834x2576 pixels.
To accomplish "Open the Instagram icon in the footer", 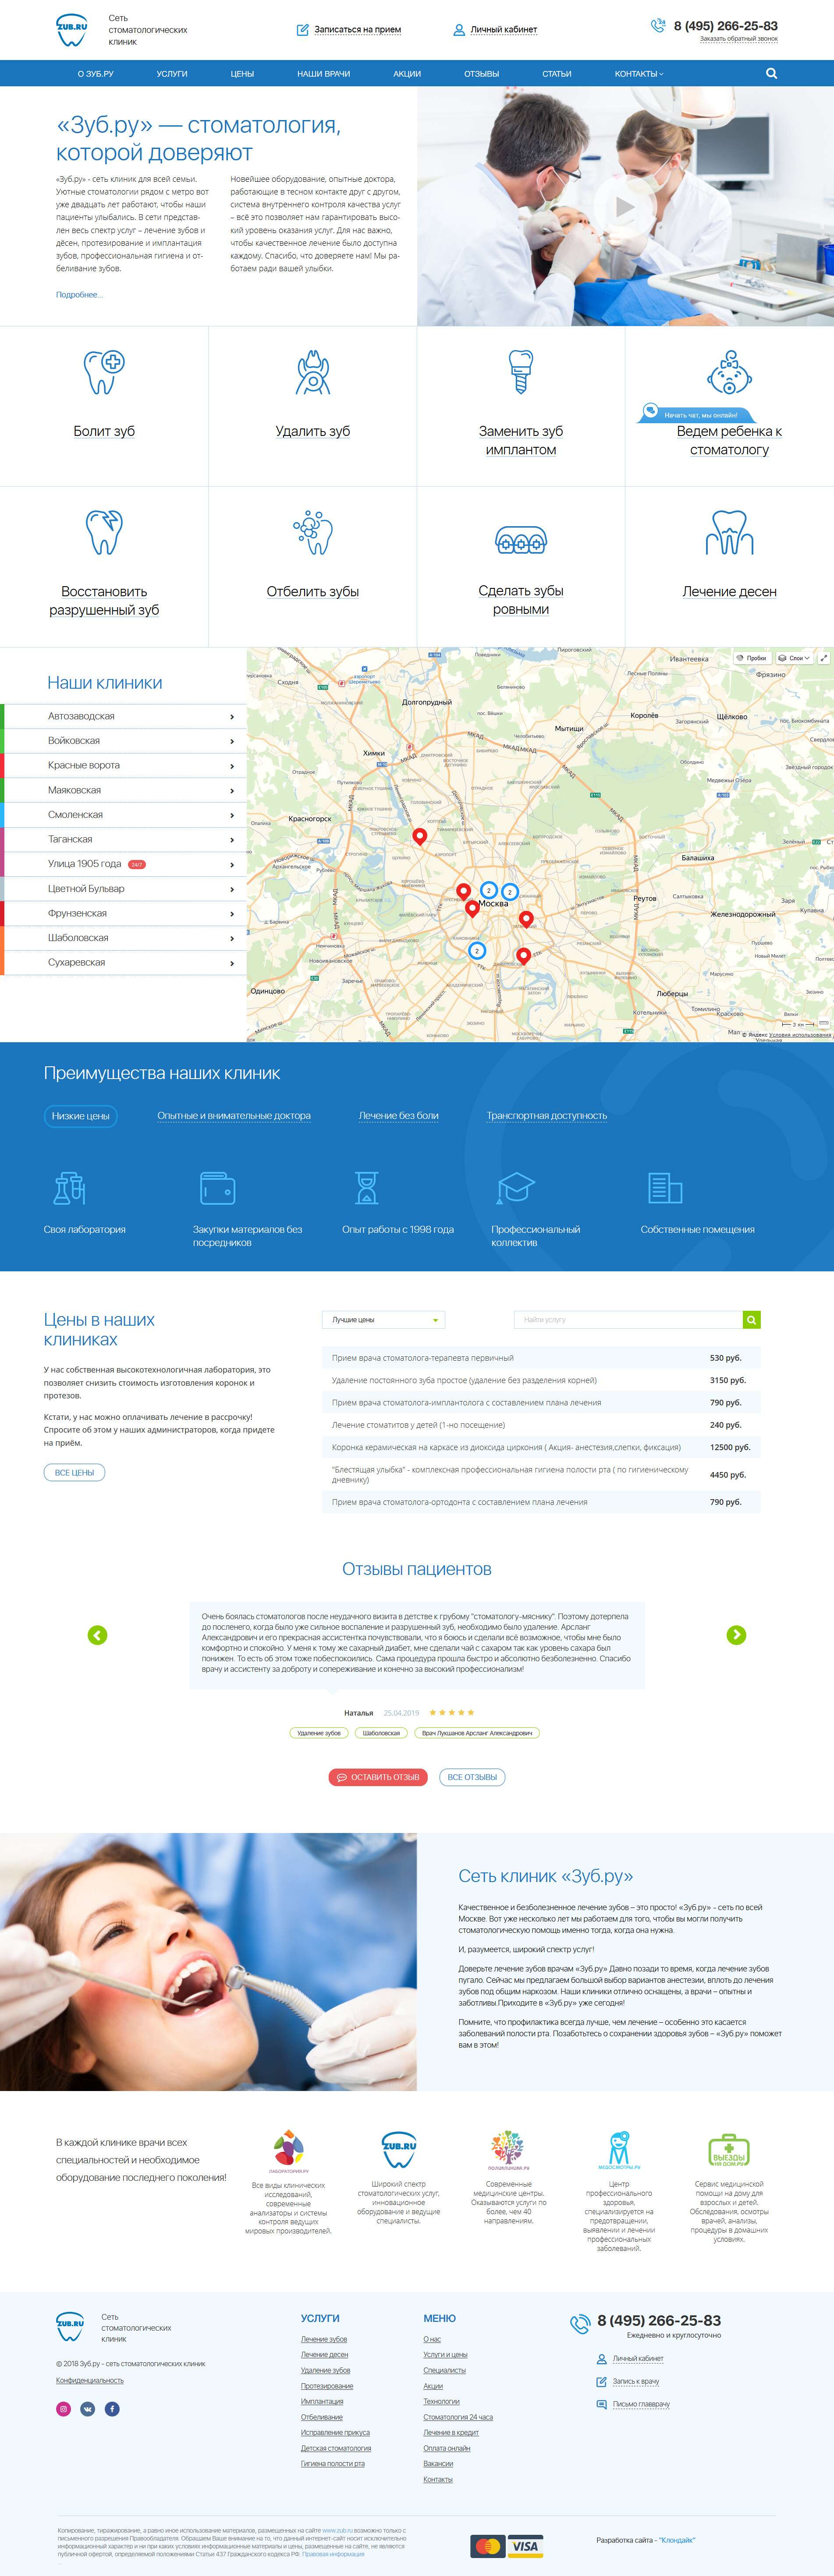I will click(63, 2409).
